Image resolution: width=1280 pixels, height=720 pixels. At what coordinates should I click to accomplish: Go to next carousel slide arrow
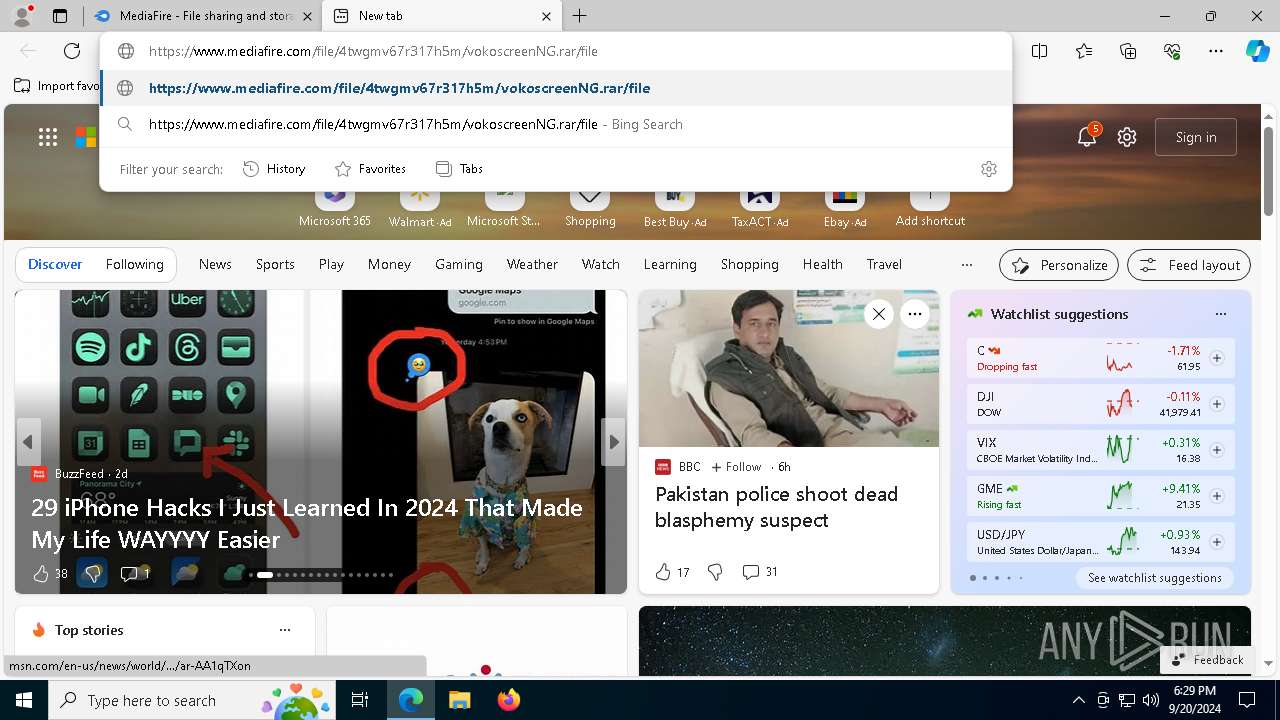click(x=614, y=442)
